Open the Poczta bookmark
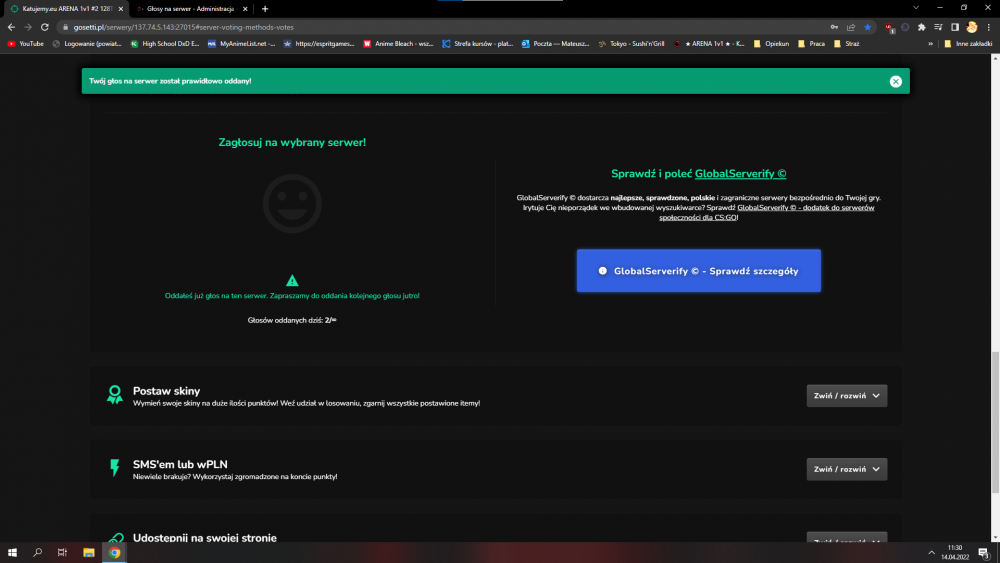Screen dimensions: 1000x563 point(555,44)
